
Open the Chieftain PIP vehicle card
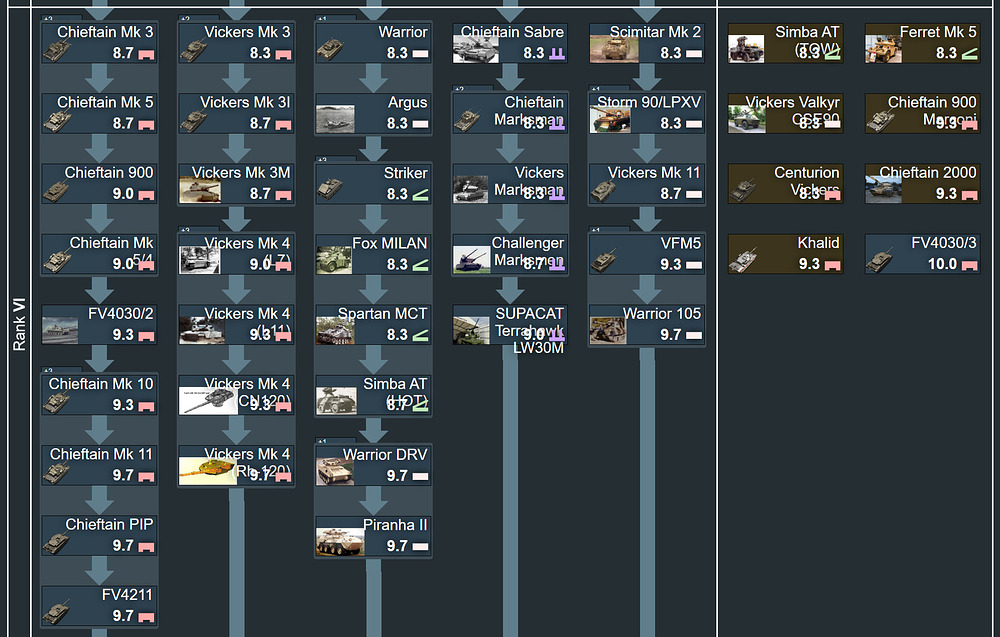point(99,535)
